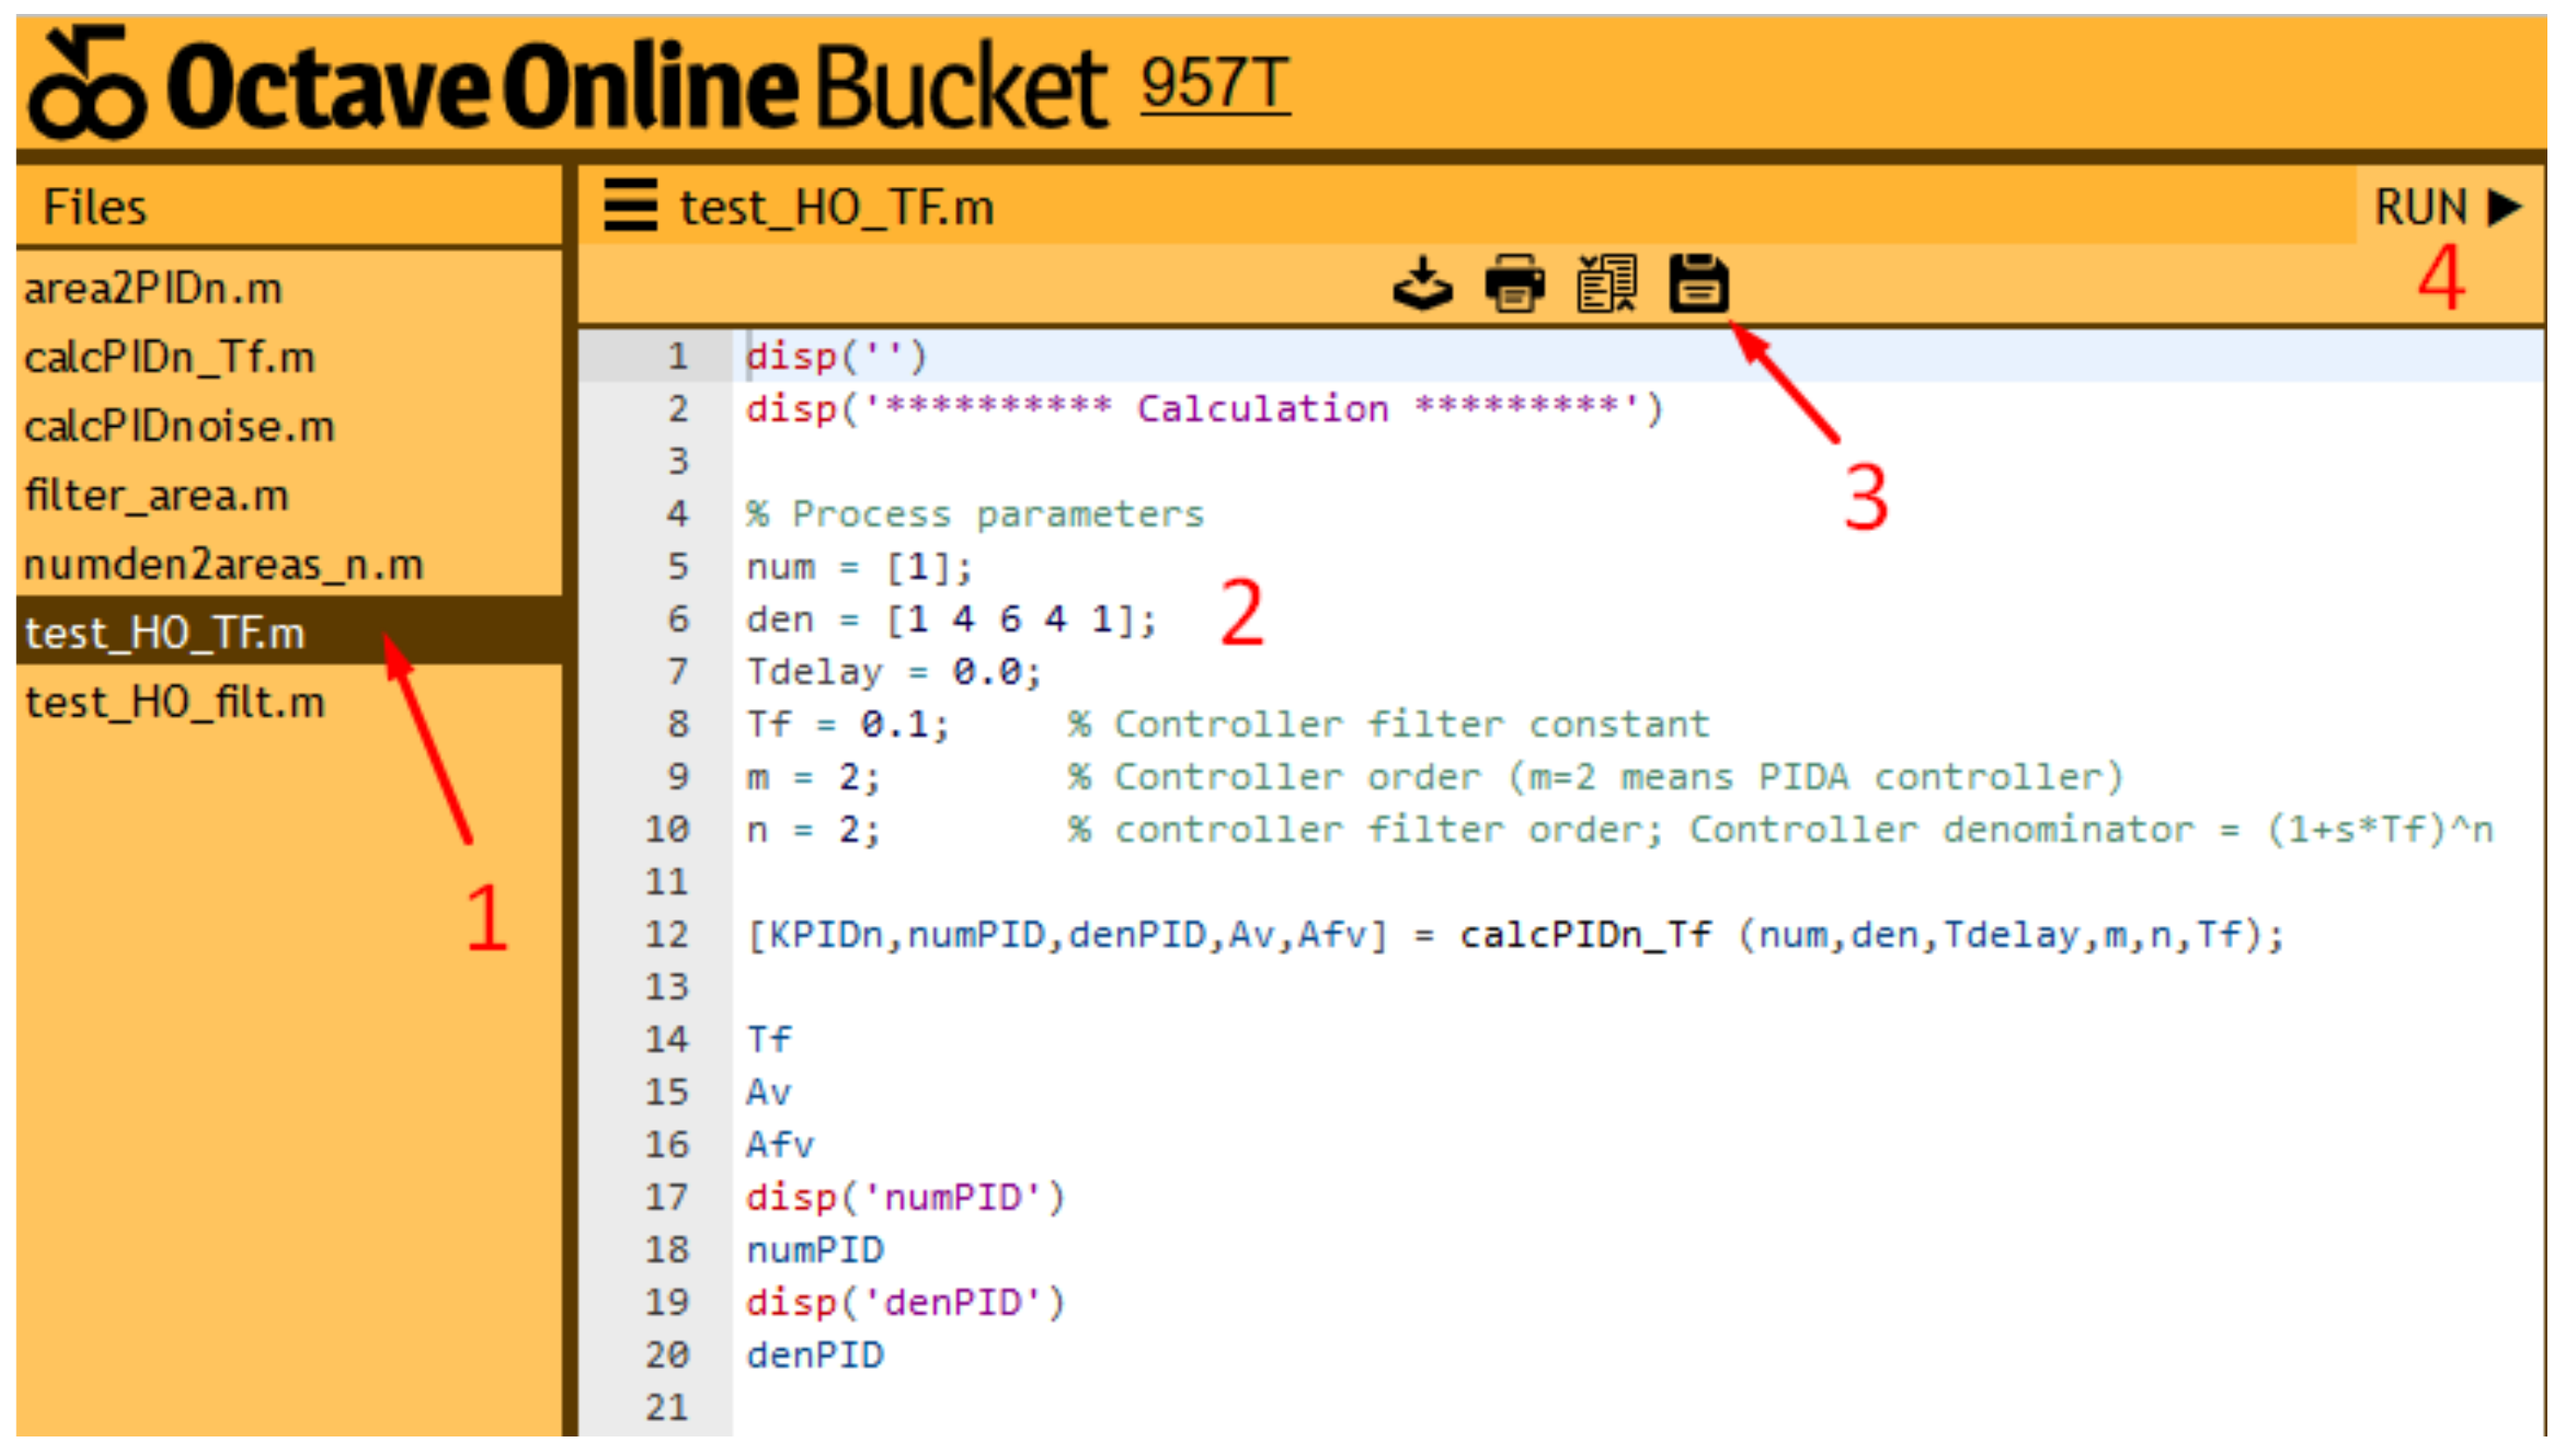Click the Octave Online logo icon
The height and width of the screenshot is (1456, 2566).
86,84
